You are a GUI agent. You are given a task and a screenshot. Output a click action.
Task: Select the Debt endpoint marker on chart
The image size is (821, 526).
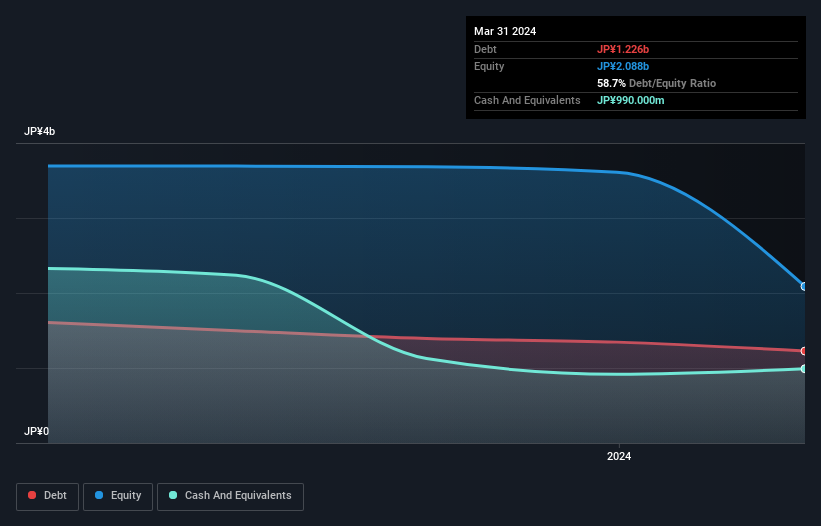click(x=804, y=351)
